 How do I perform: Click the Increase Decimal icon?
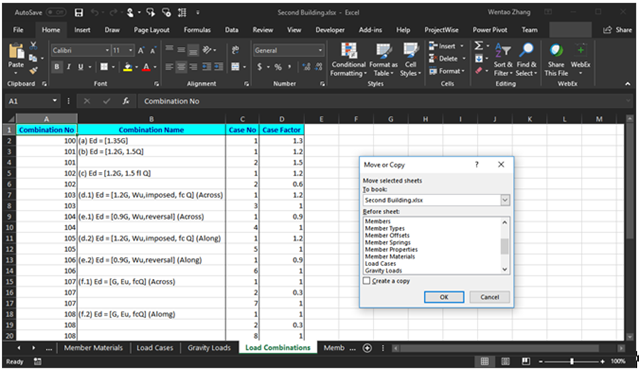tap(306, 67)
